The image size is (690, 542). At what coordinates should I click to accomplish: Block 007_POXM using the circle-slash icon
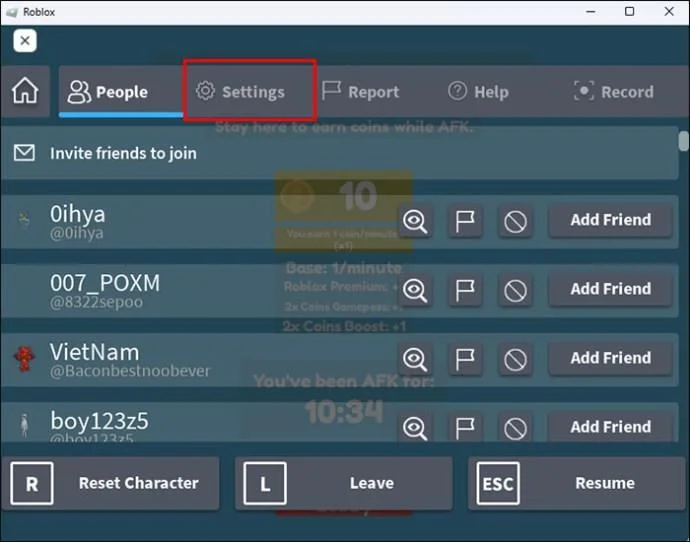tap(515, 290)
